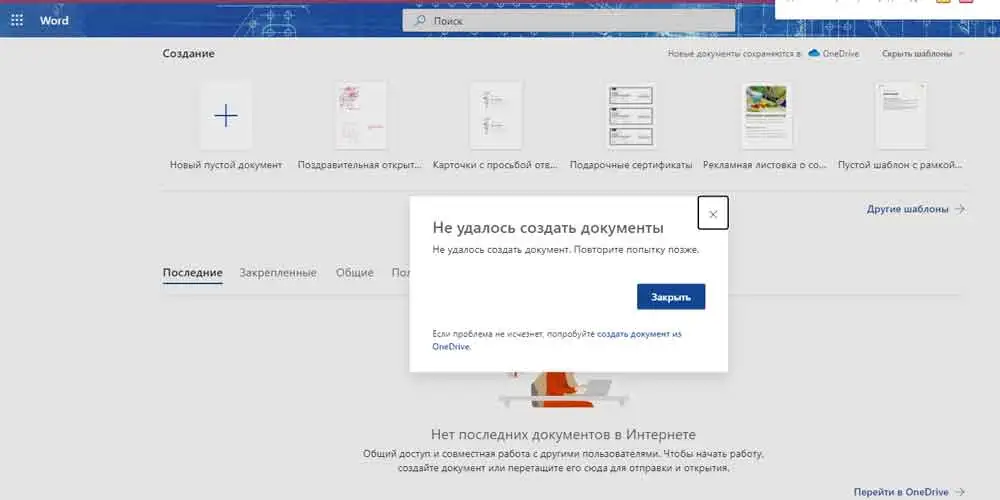Follow Перейти в OneDrive link
The height and width of the screenshot is (500, 1000).
pos(909,492)
